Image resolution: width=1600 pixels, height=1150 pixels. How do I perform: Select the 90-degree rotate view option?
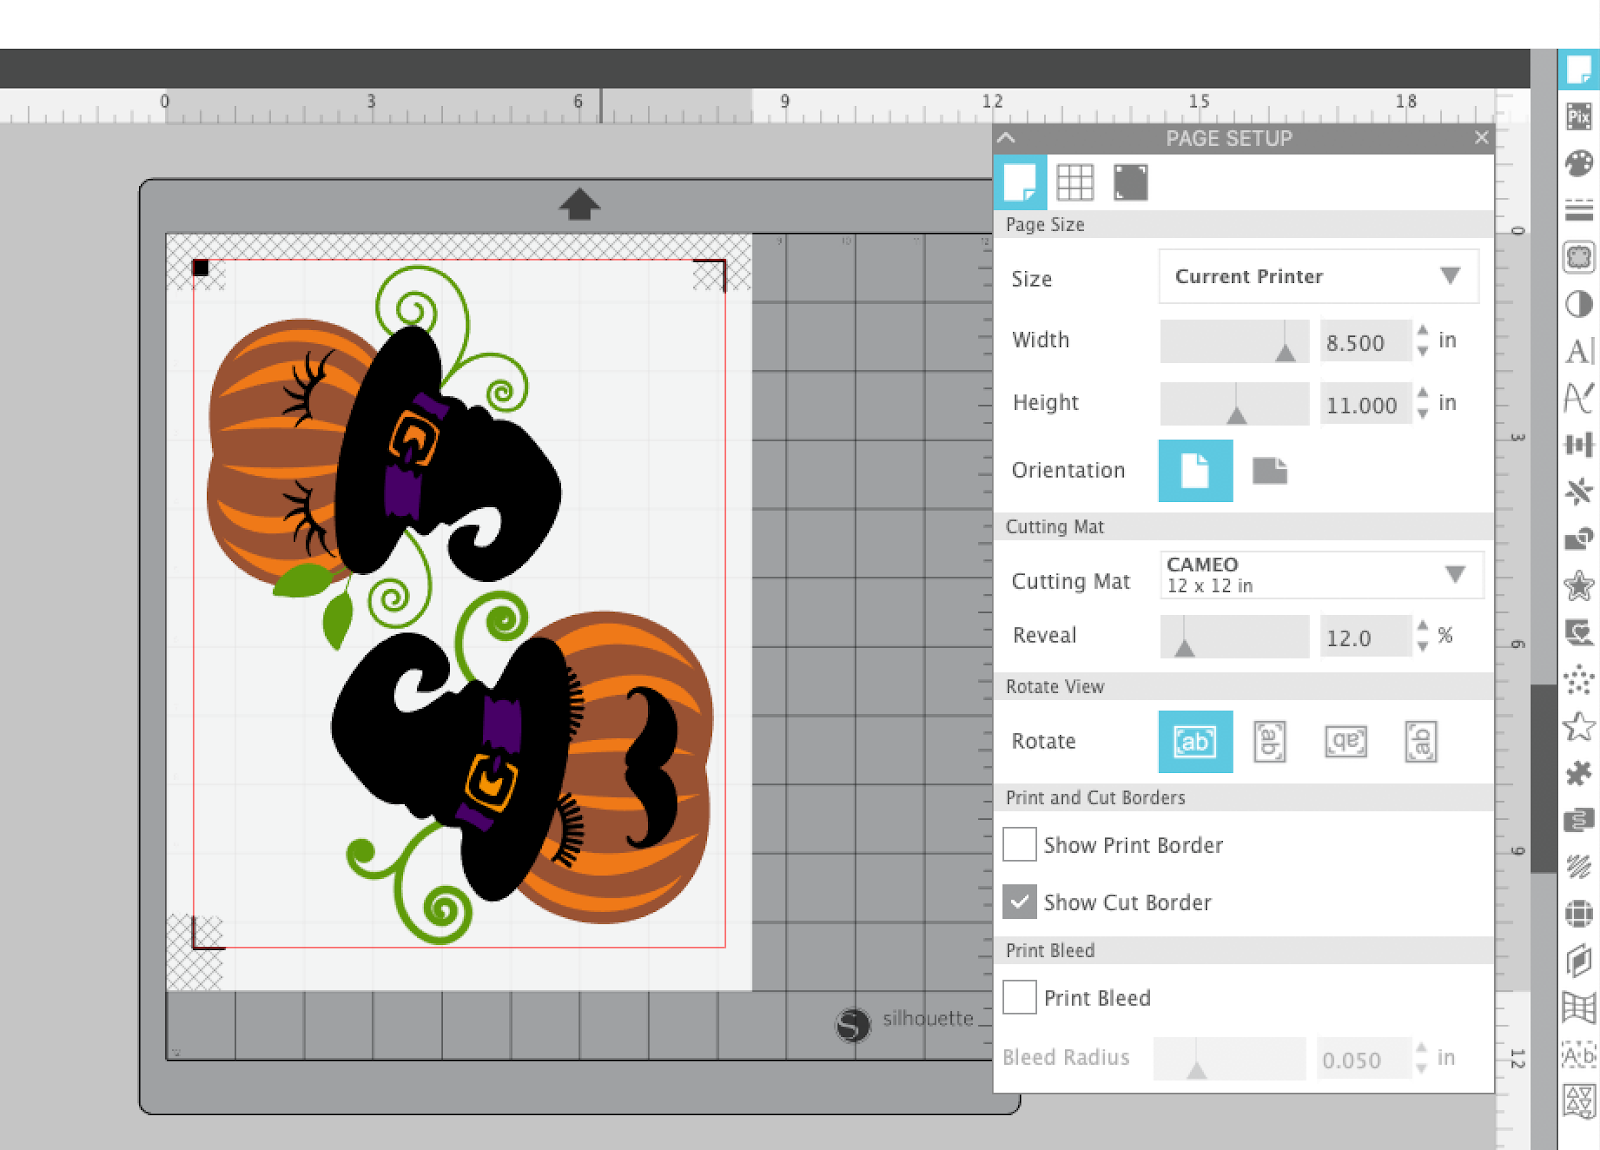coord(1269,741)
